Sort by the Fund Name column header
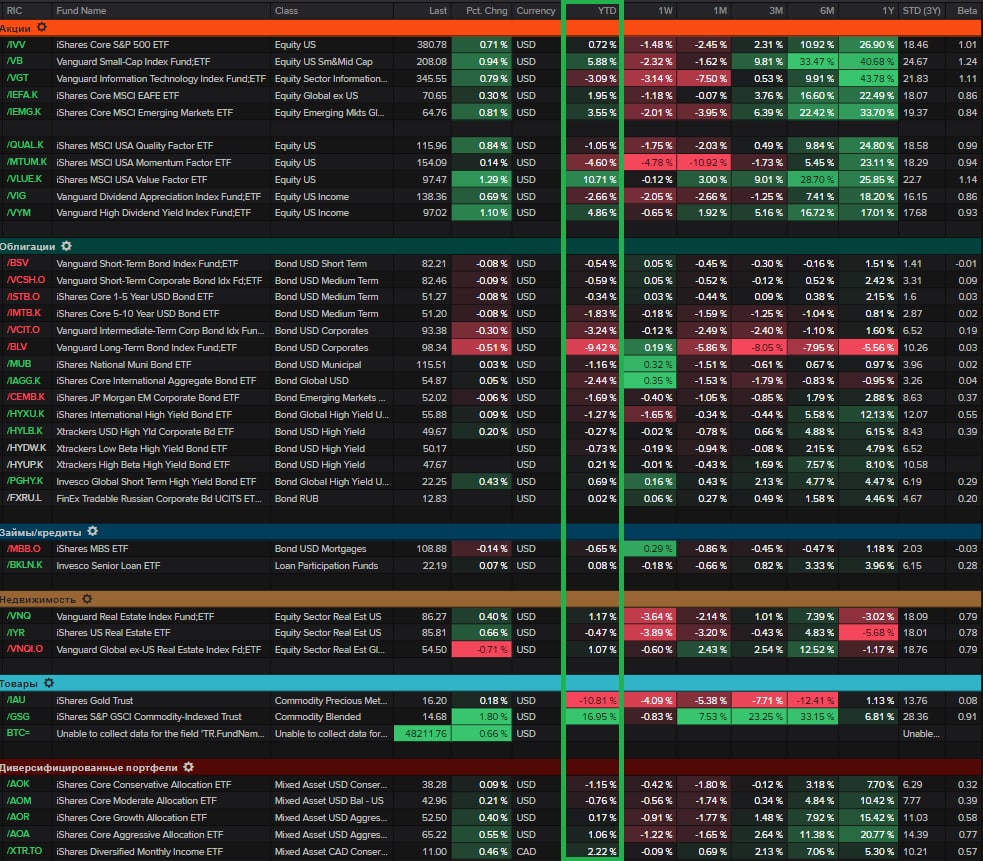 [81, 11]
